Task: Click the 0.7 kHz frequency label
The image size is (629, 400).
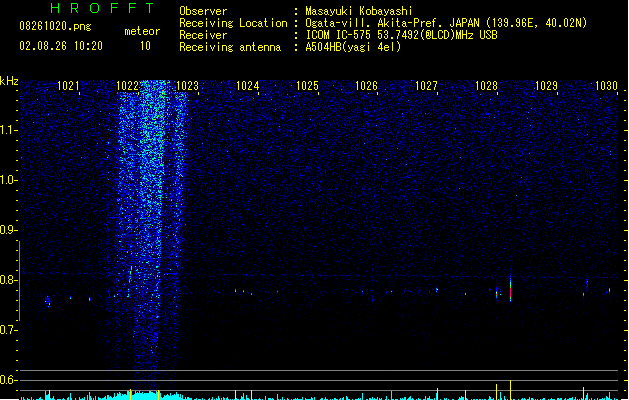Action: pyautogui.click(x=8, y=330)
